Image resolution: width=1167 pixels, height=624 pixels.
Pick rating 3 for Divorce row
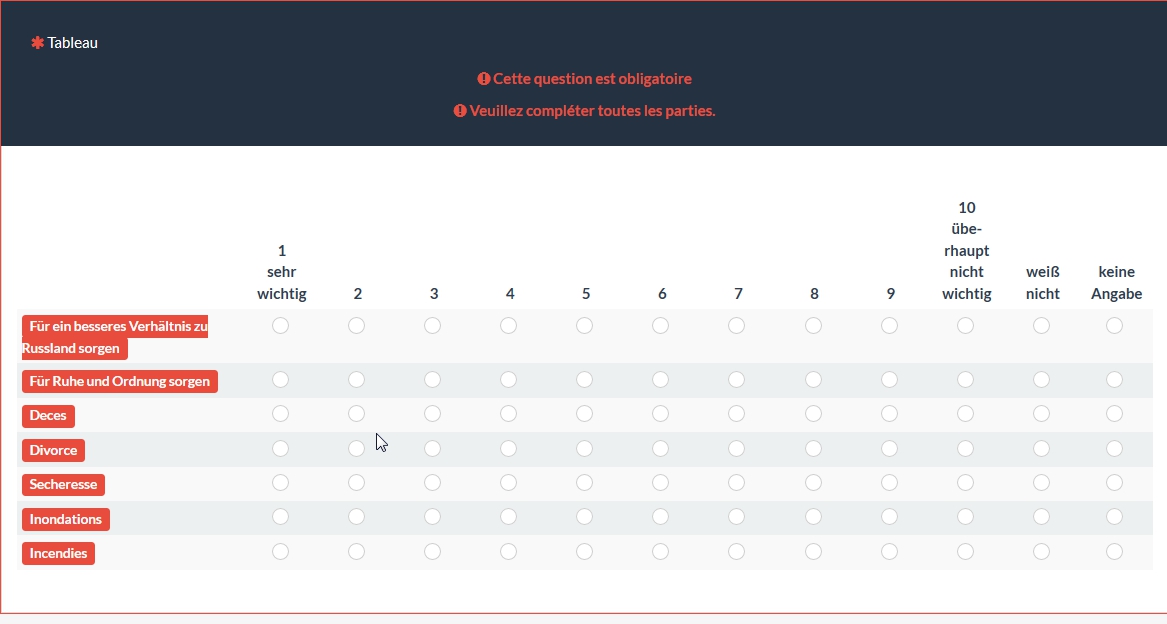pyautogui.click(x=432, y=448)
